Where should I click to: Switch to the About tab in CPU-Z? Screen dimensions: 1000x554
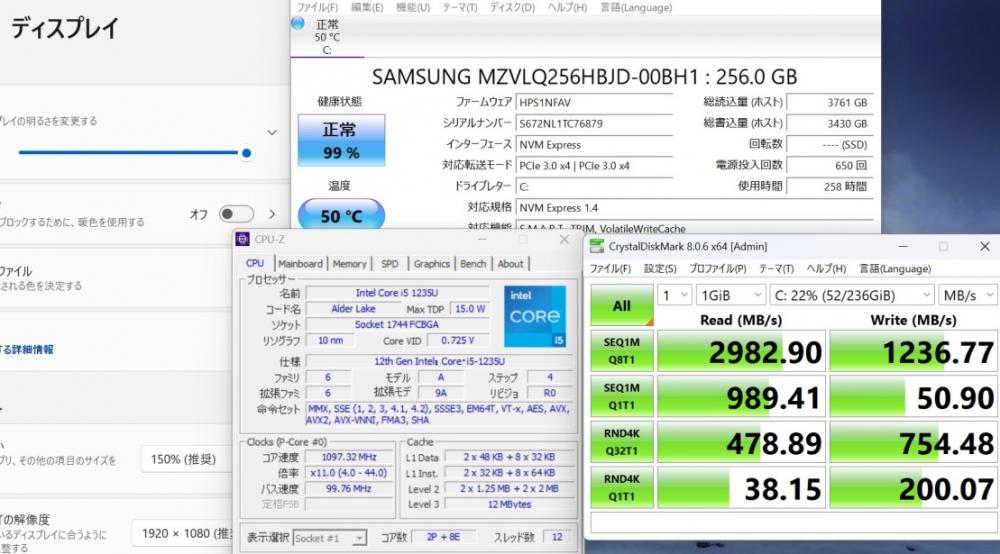tap(510, 263)
